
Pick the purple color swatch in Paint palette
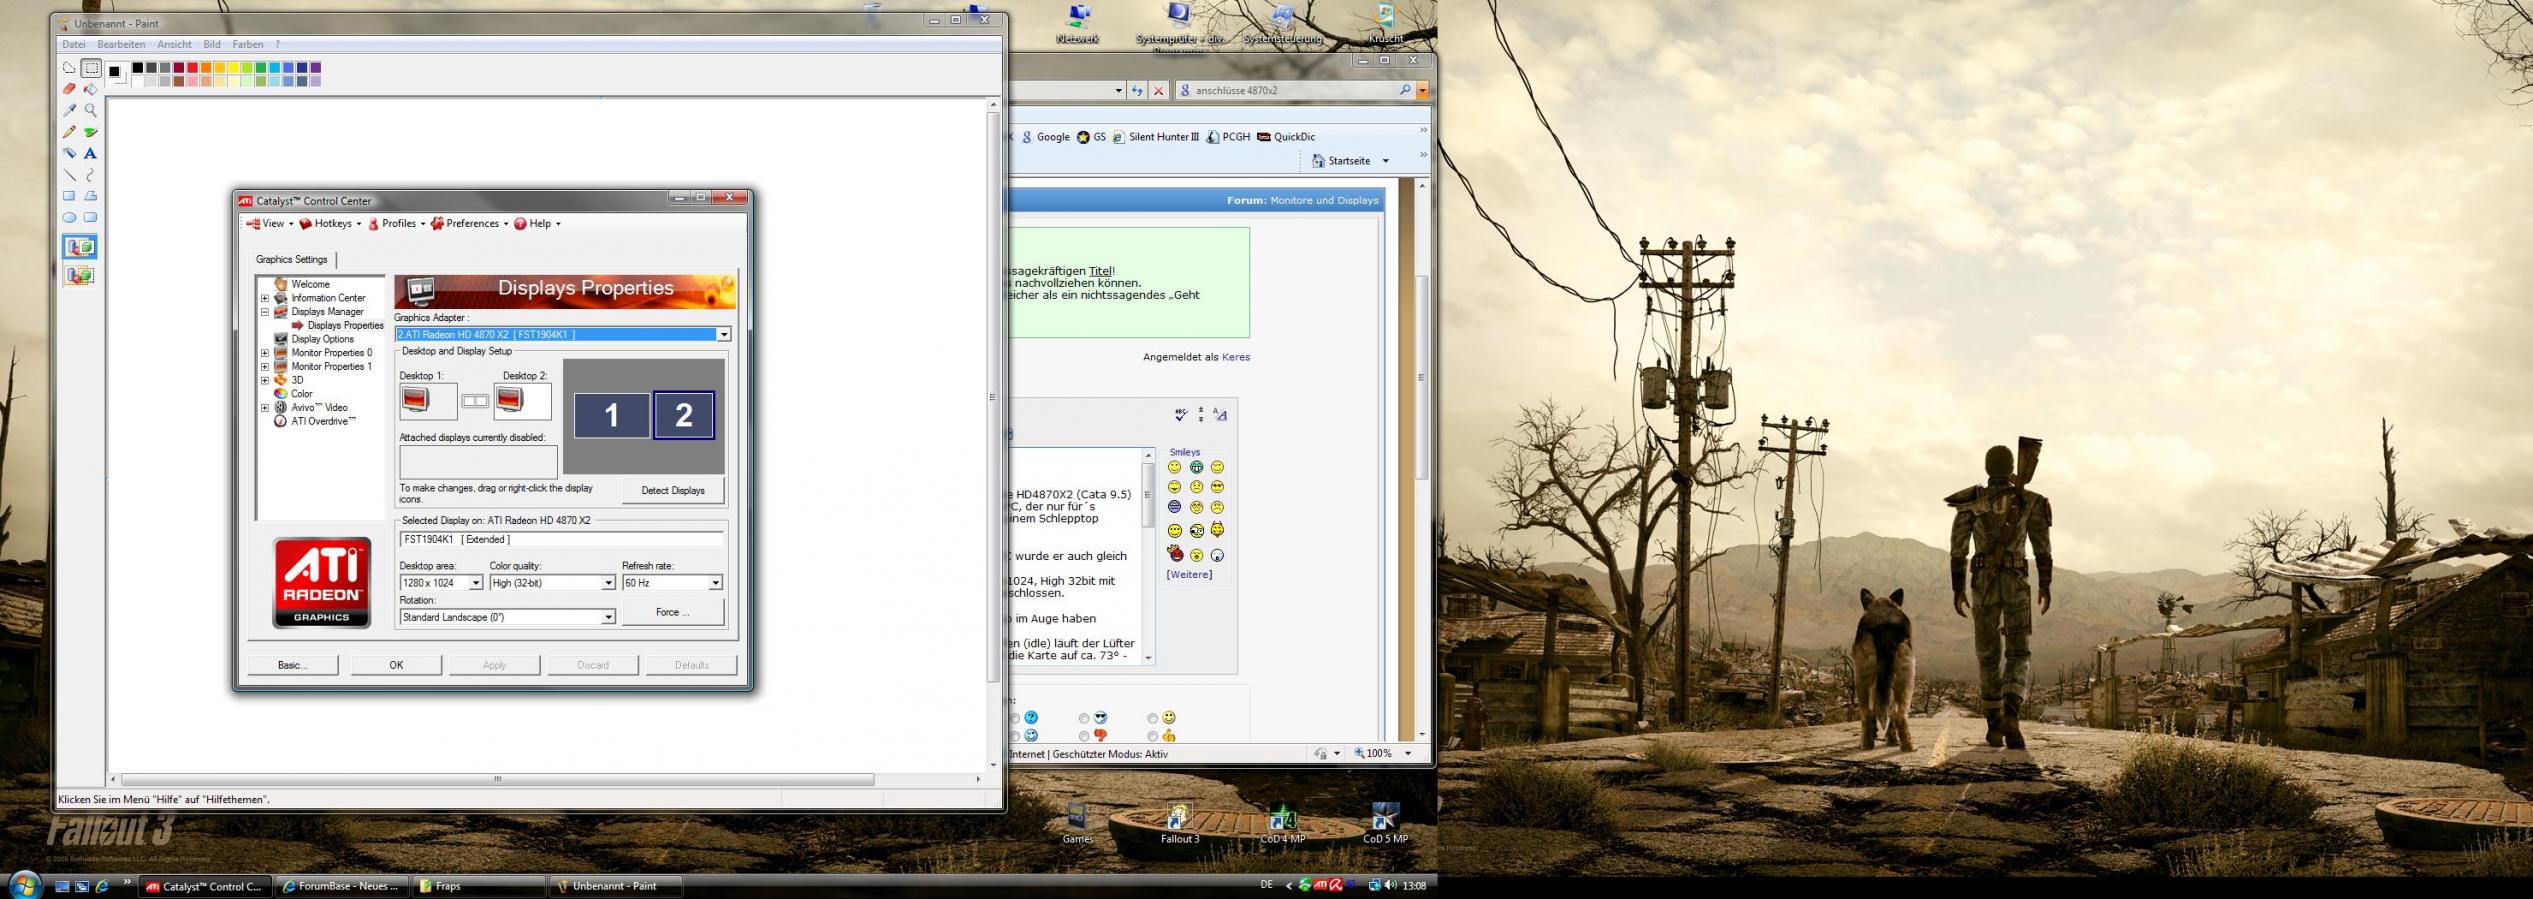(315, 68)
